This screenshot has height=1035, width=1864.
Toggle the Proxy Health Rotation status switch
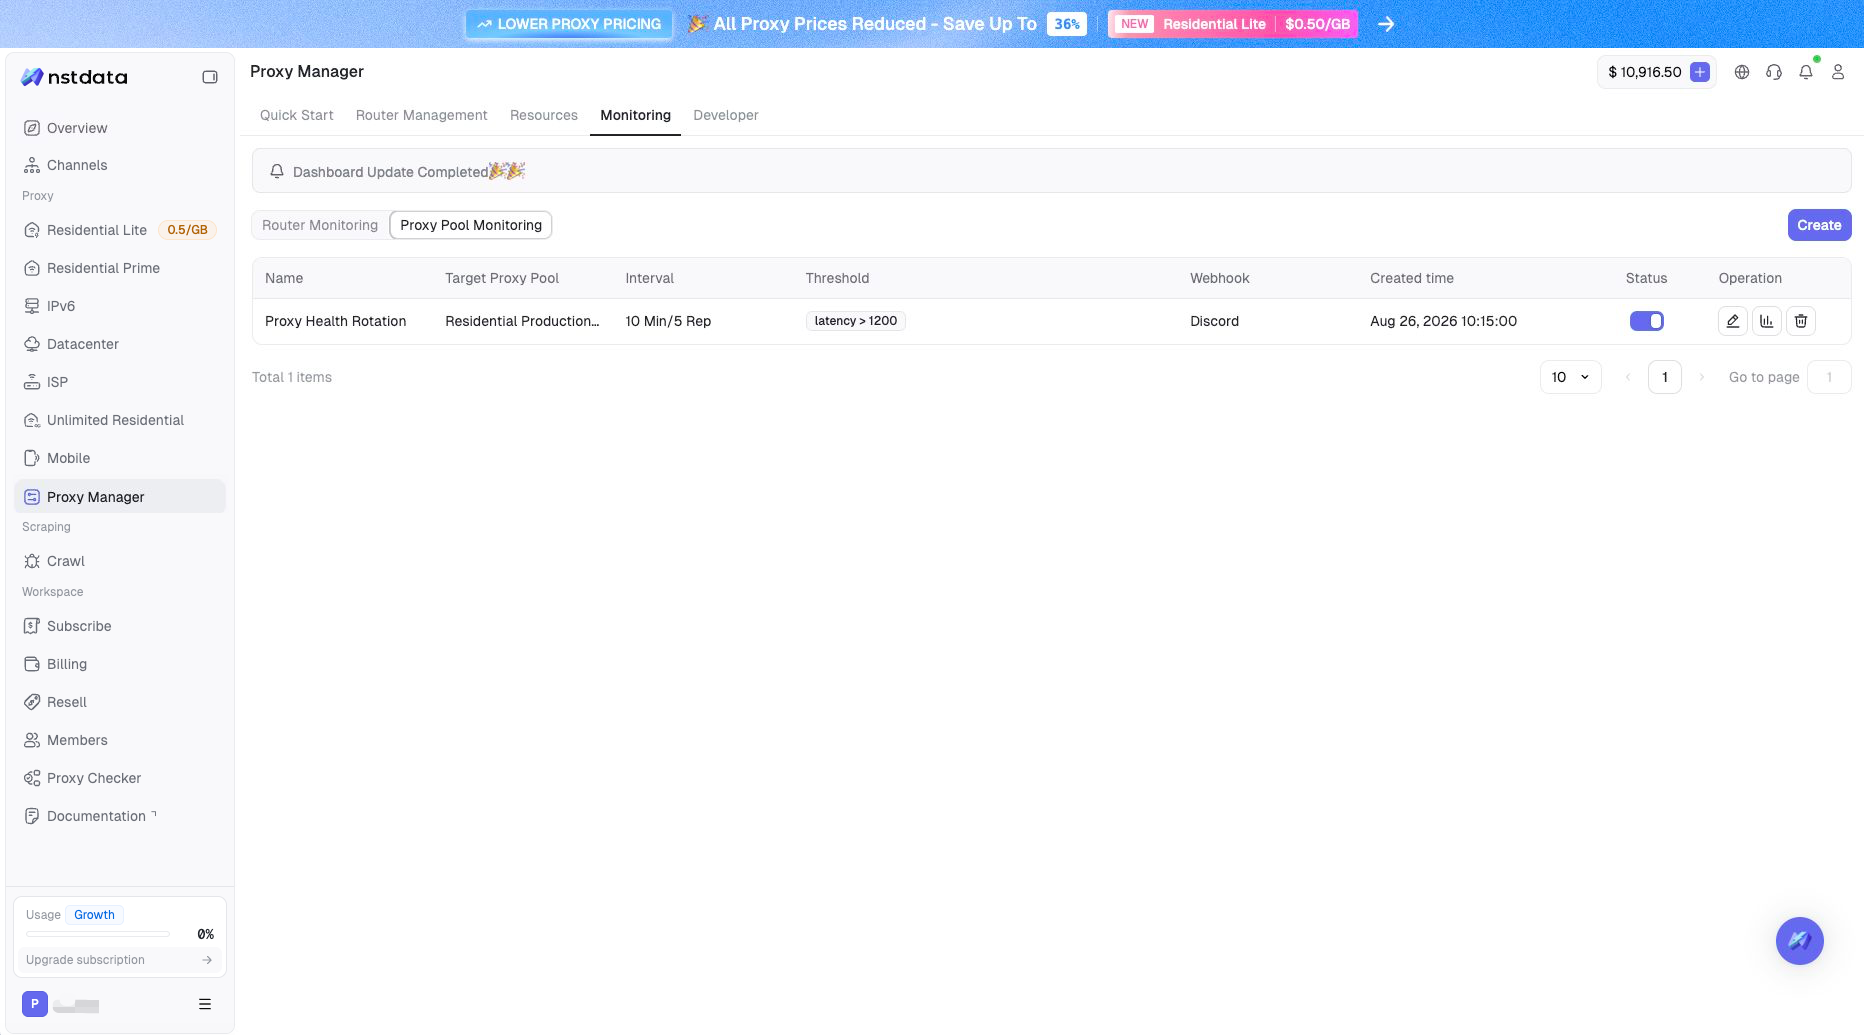[1646, 321]
